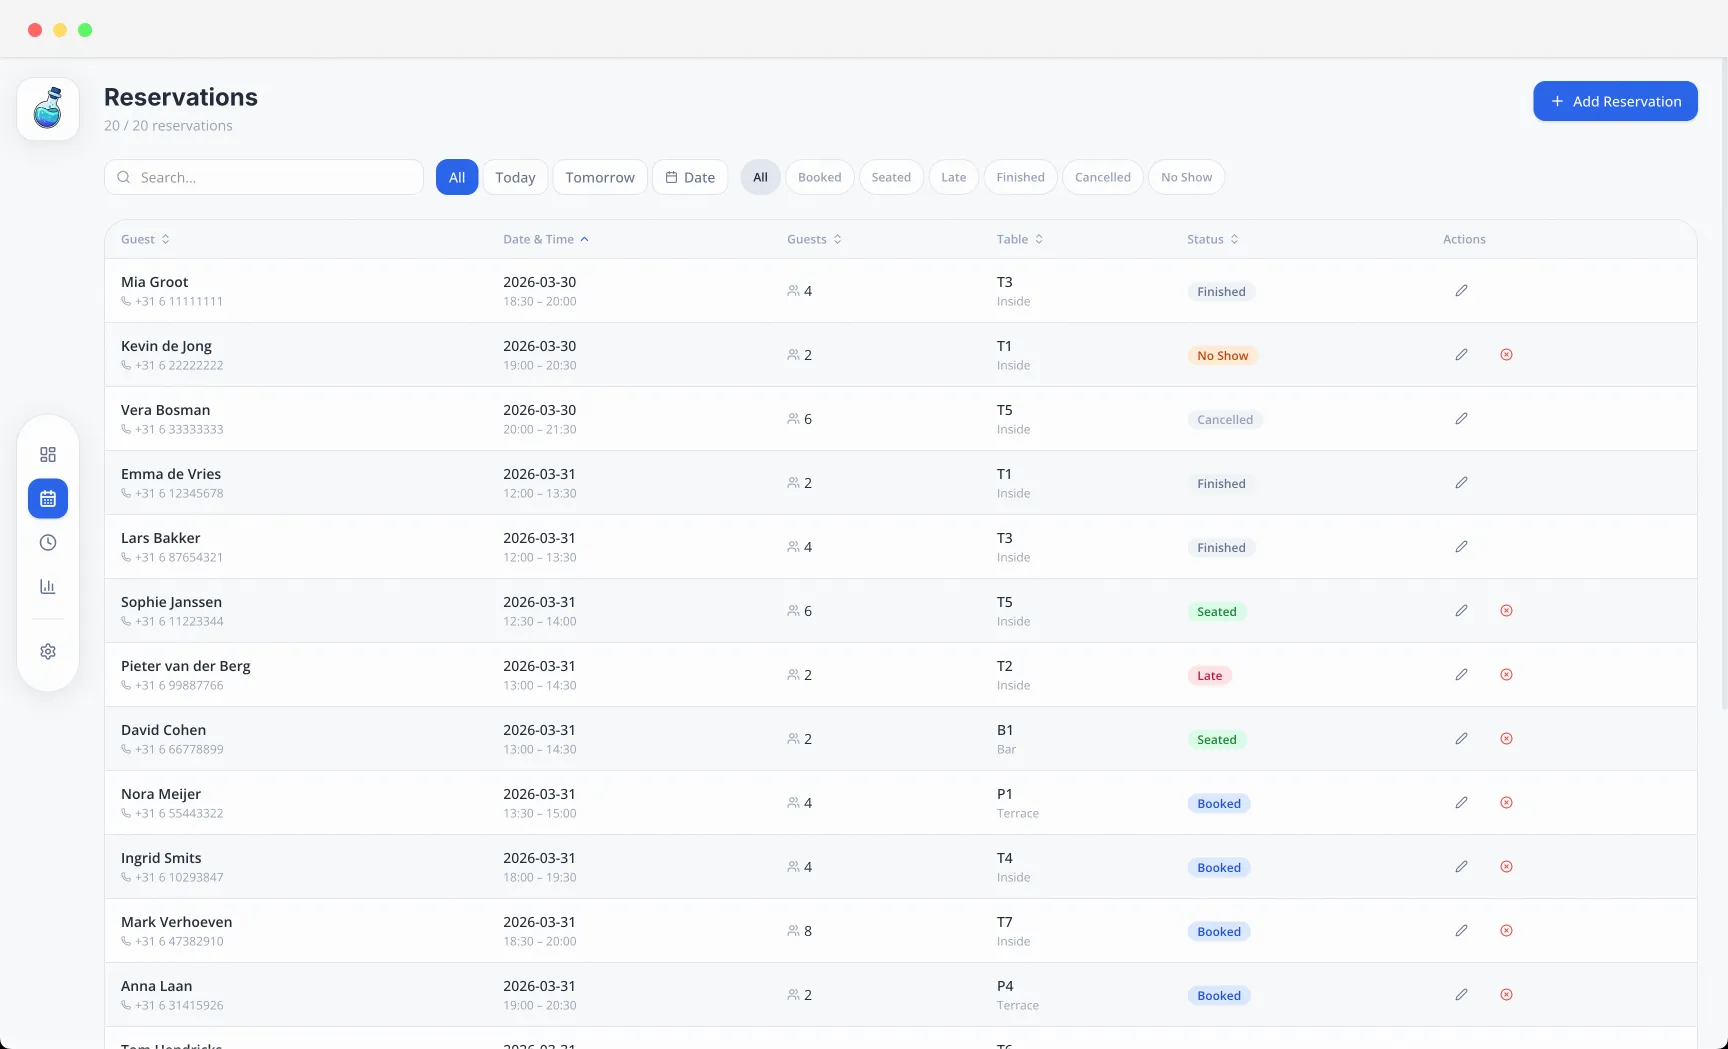
Task: Edit Mia Groot's reservation with pencil icon
Action: point(1461,291)
